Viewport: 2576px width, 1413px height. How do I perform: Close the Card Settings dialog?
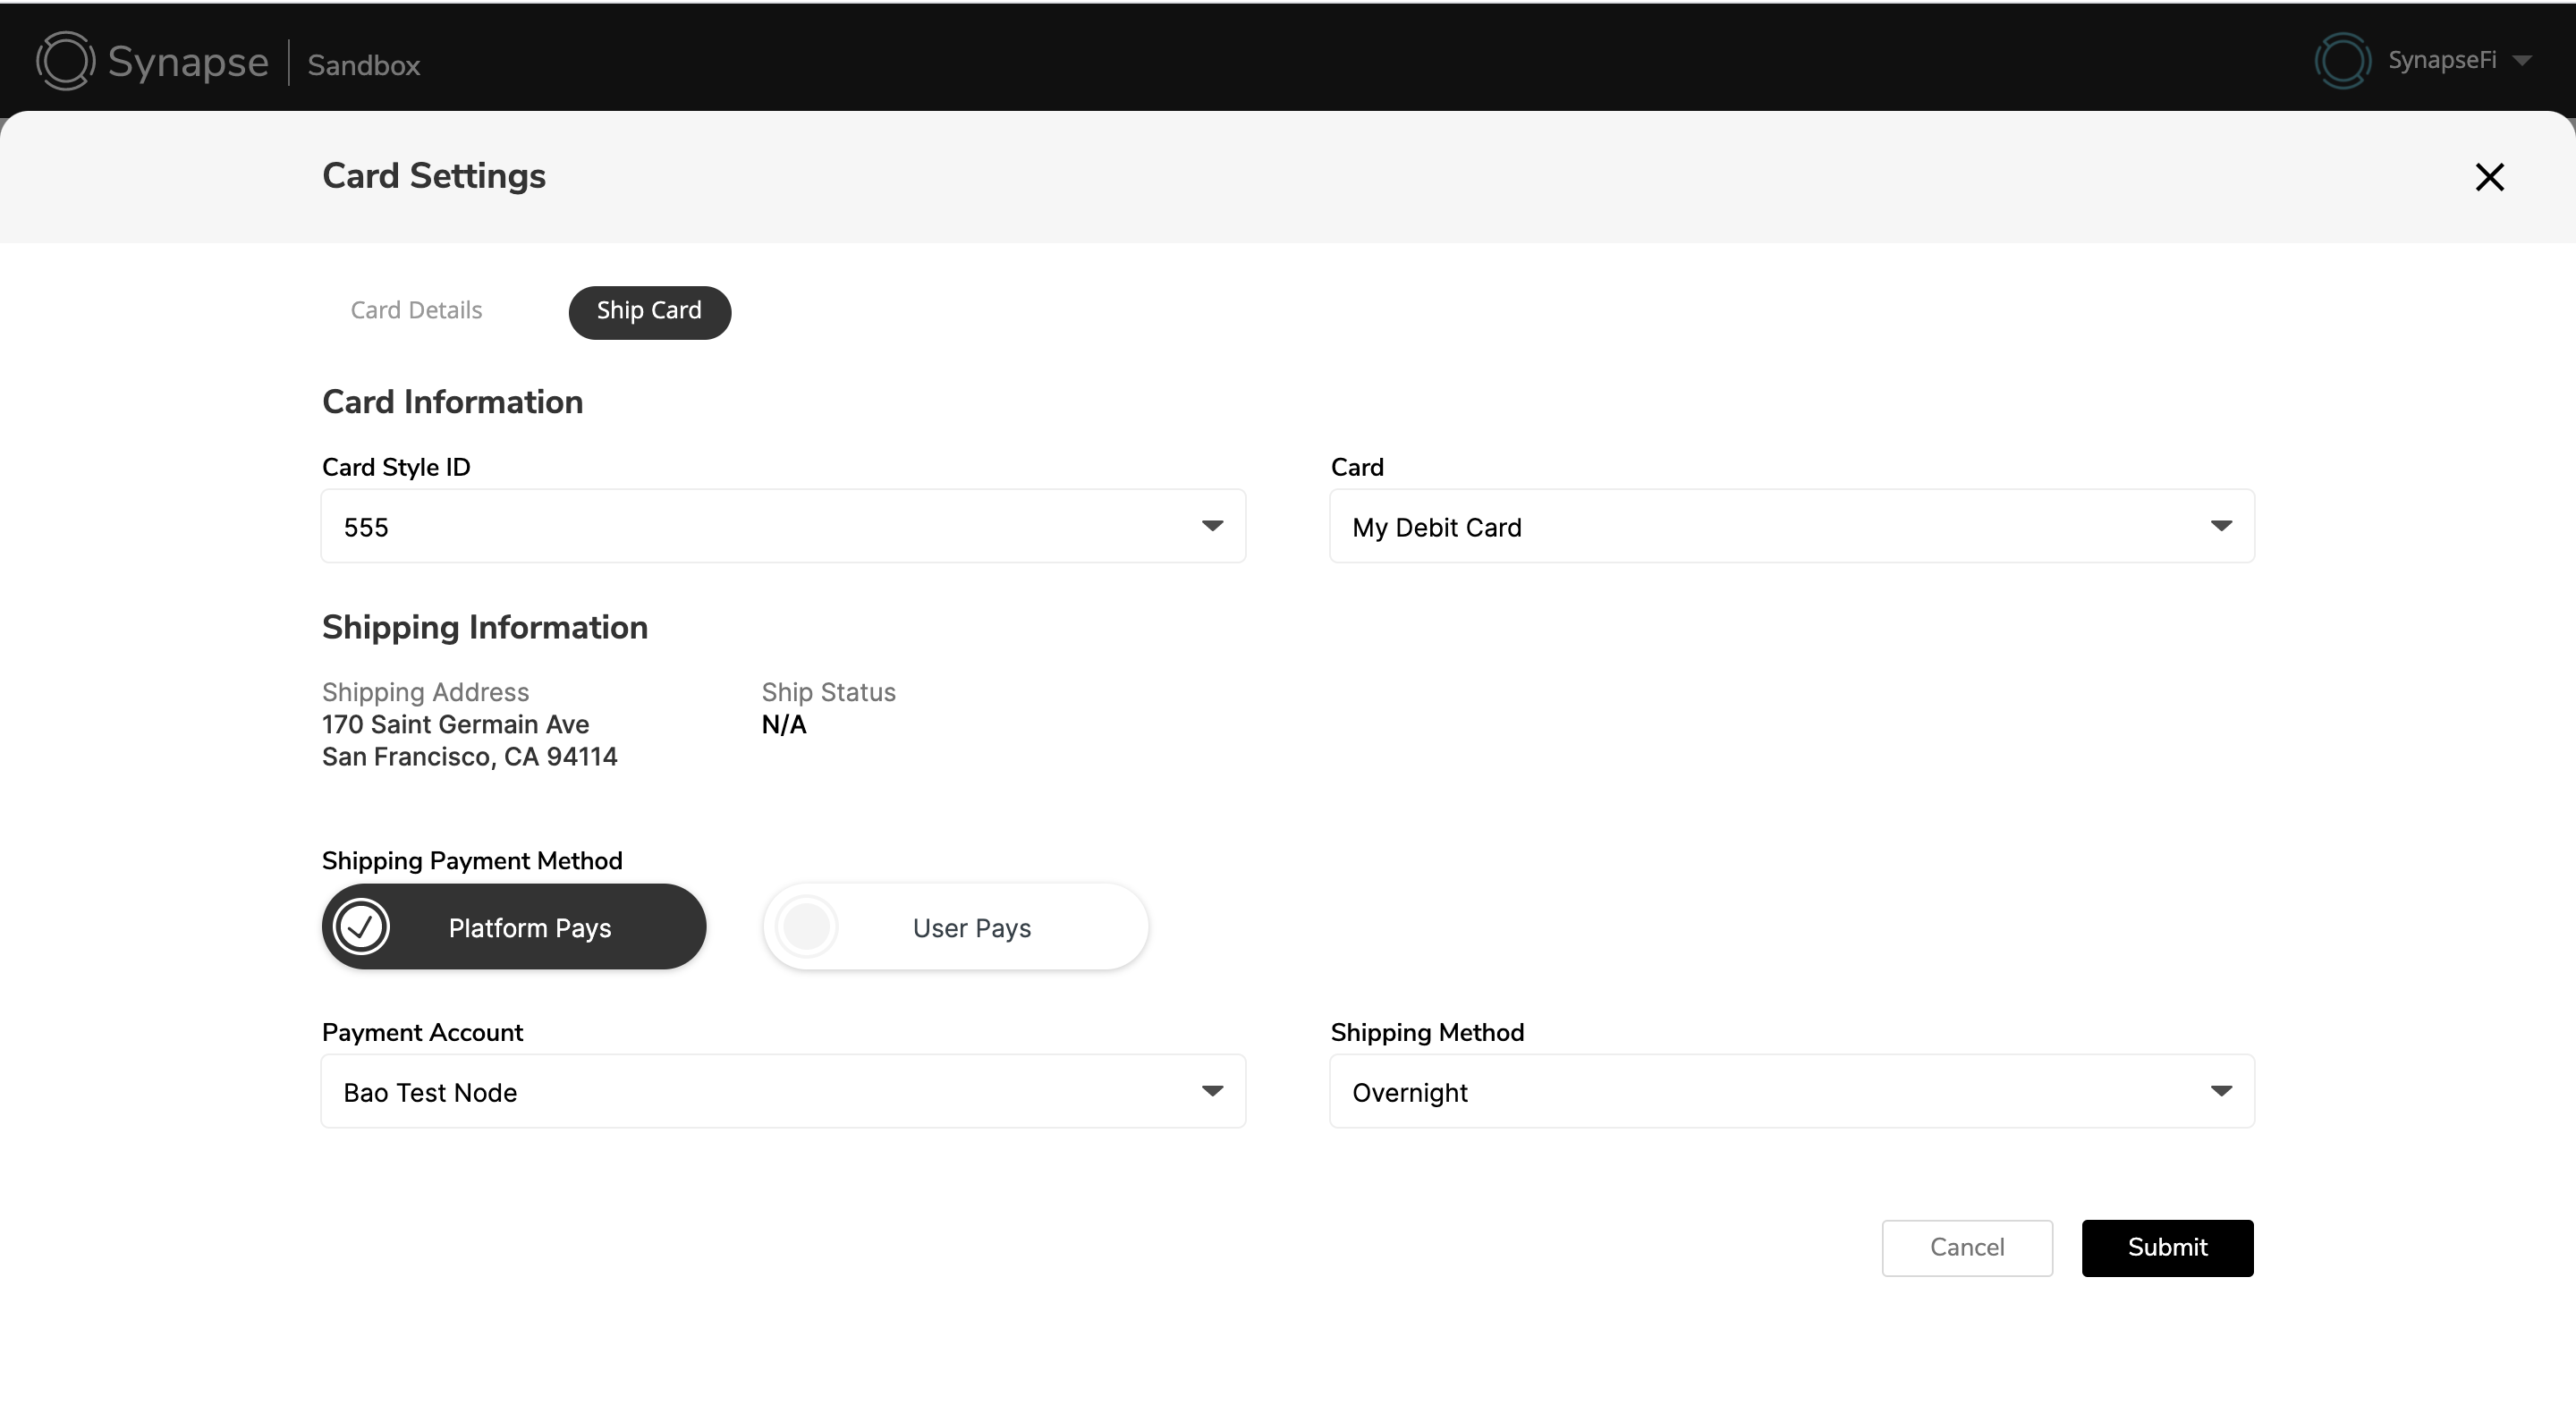pos(2489,177)
